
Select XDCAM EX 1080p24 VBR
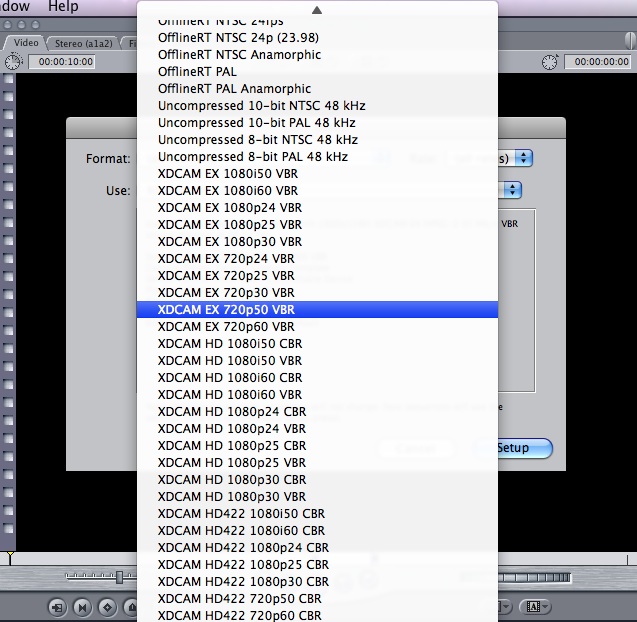click(x=317, y=208)
